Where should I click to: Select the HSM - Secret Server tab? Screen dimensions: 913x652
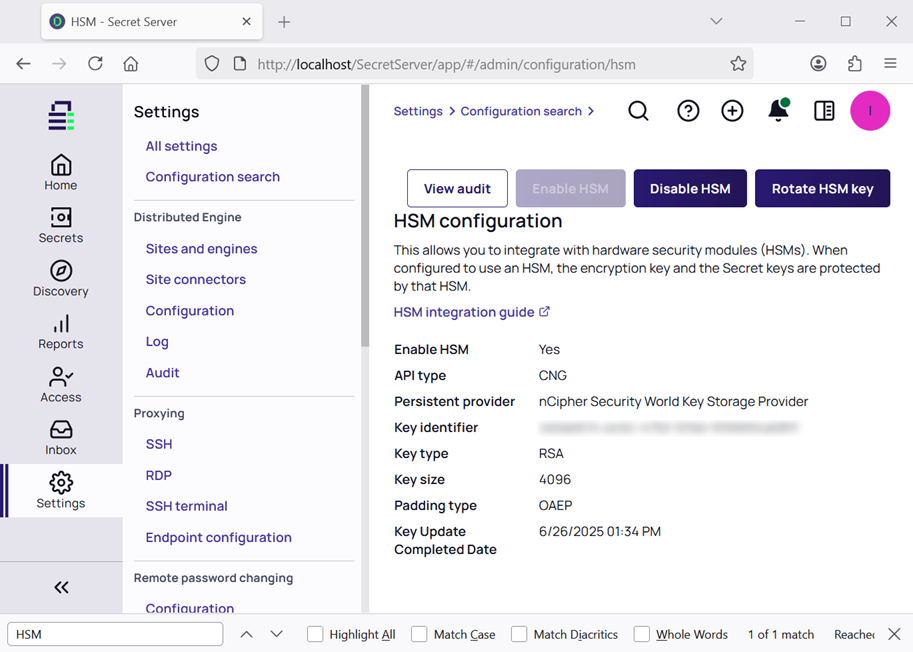click(151, 22)
